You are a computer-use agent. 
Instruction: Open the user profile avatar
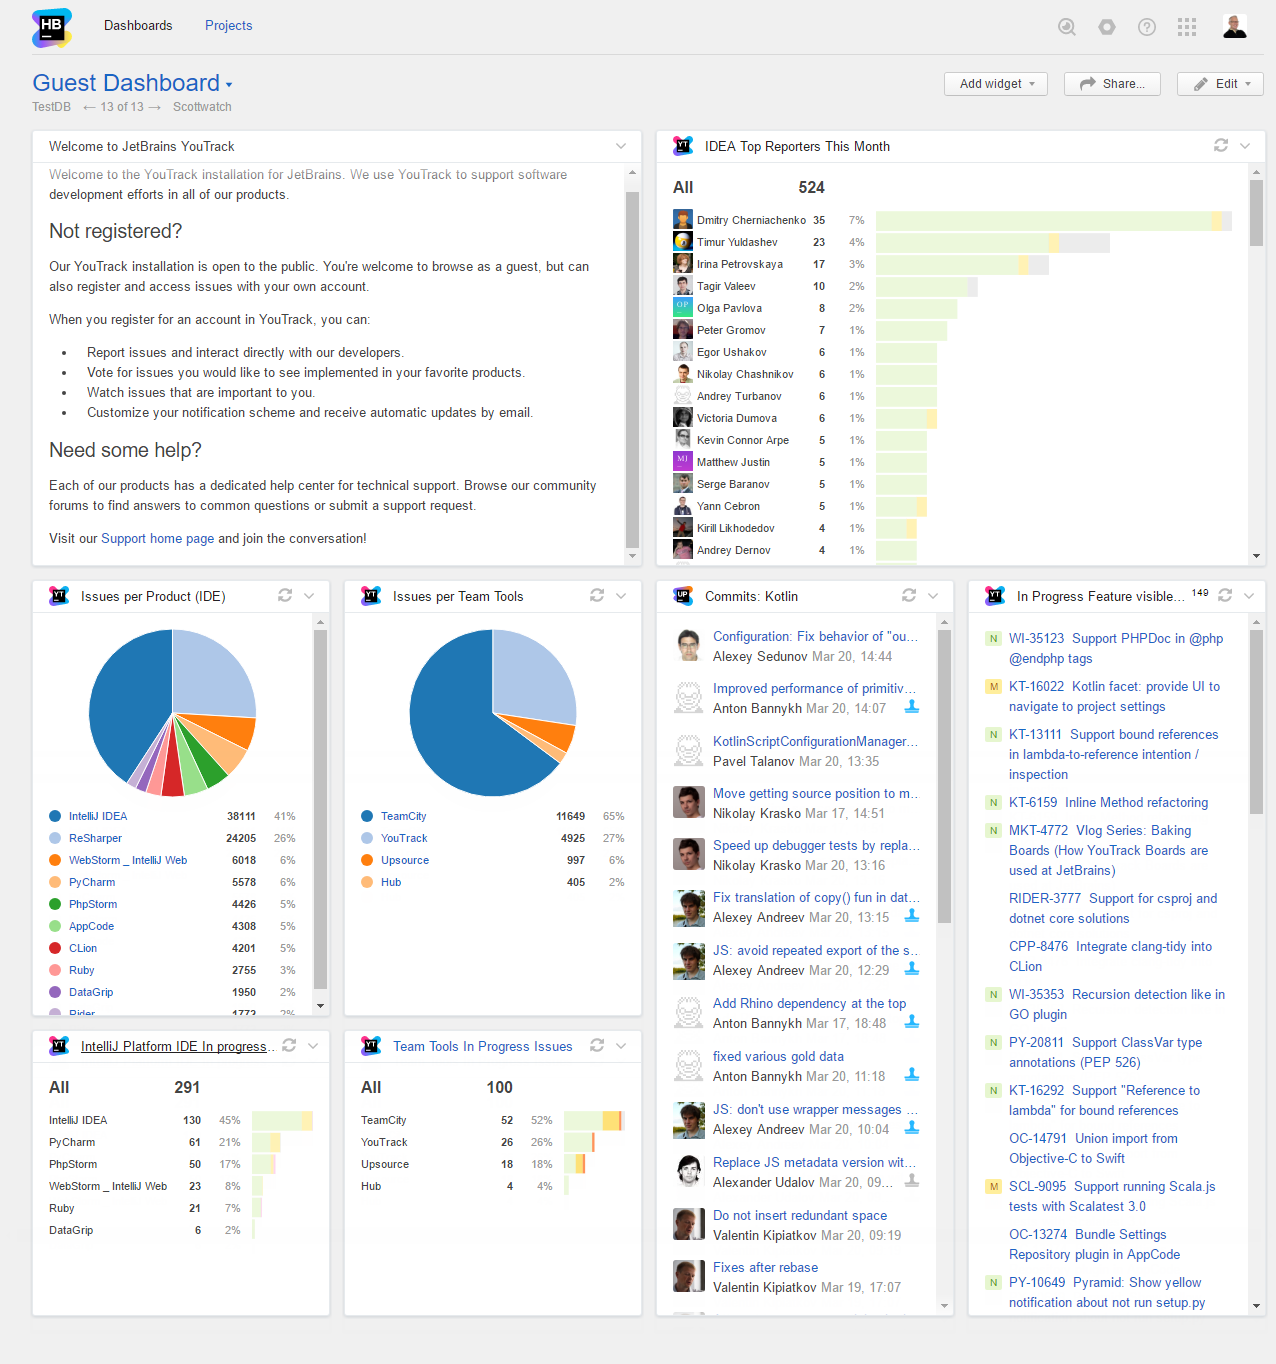1235,26
